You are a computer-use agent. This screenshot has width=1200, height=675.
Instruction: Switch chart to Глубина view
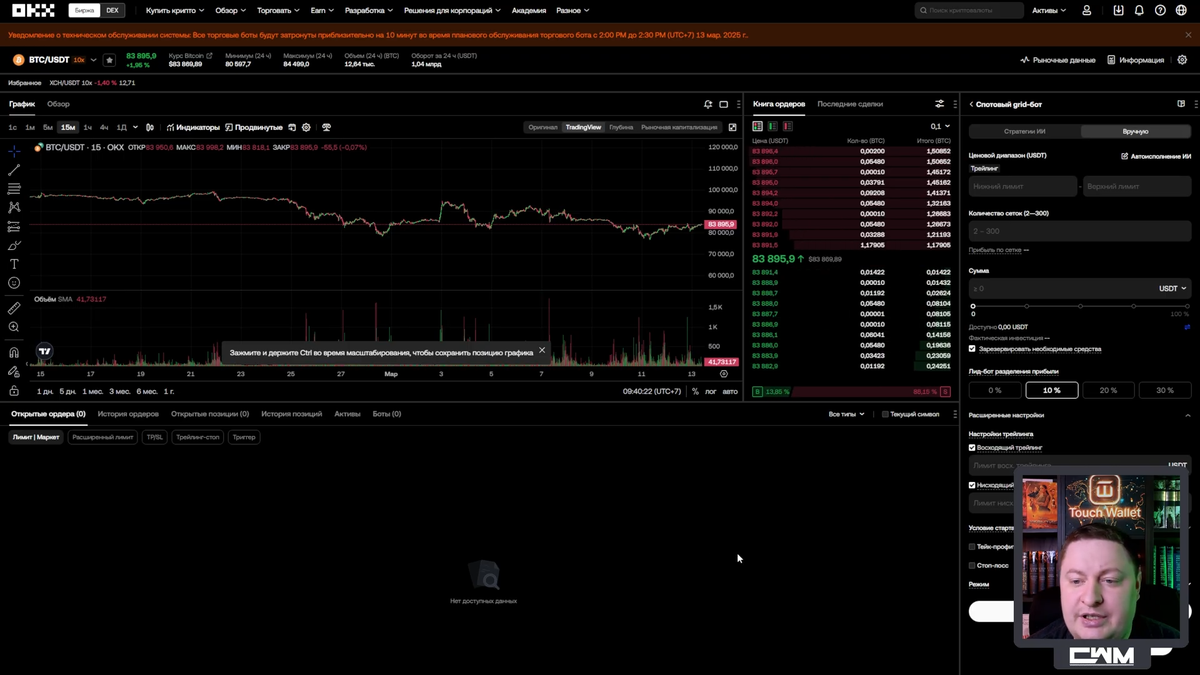click(621, 127)
